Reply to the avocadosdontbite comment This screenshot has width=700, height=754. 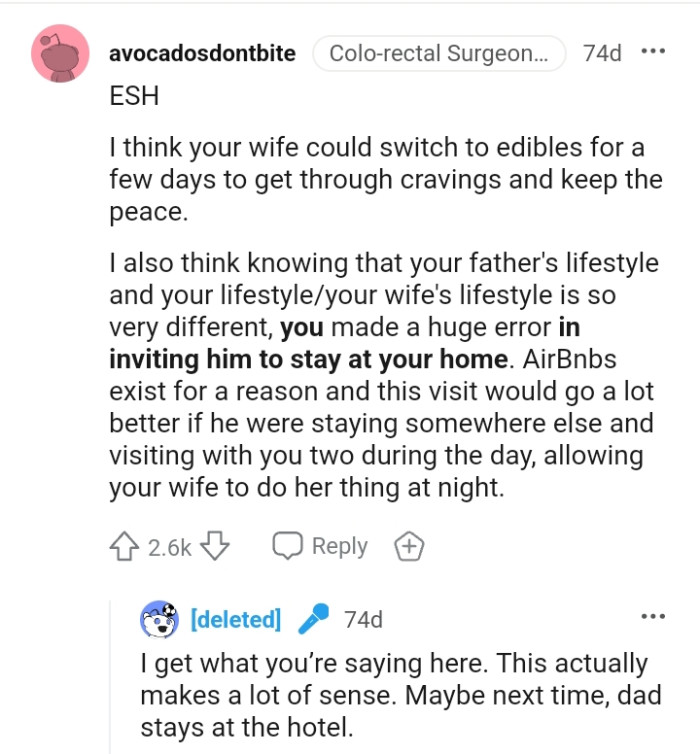pos(320,547)
